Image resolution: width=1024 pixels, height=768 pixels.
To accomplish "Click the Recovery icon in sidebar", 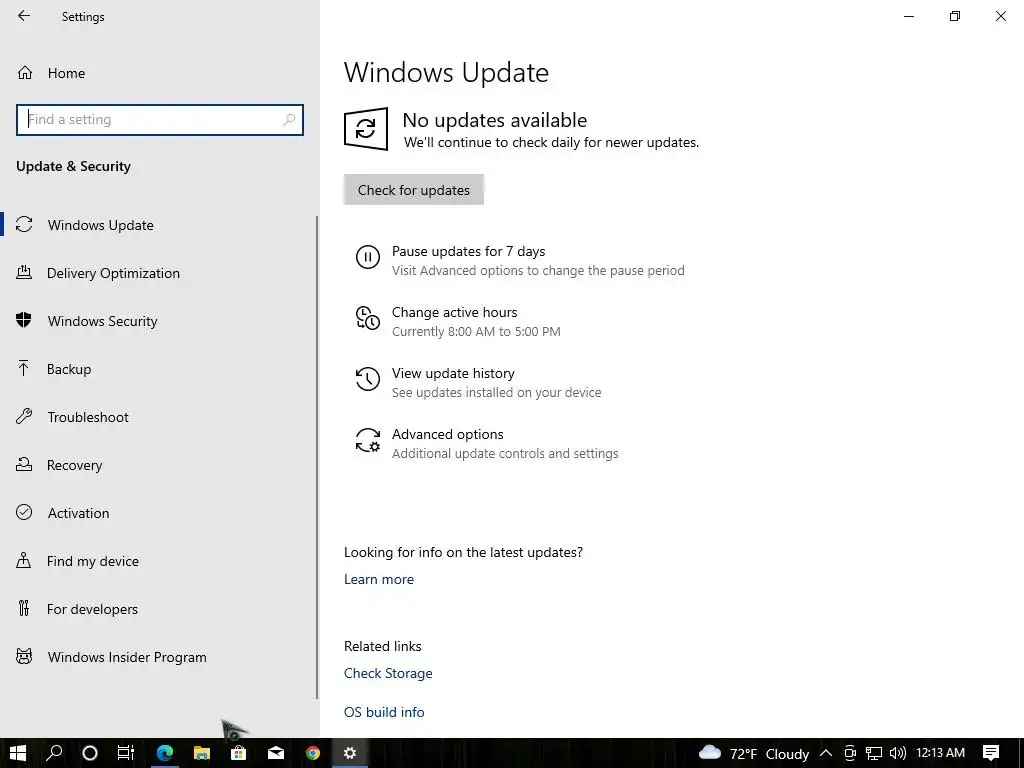I will [x=24, y=464].
